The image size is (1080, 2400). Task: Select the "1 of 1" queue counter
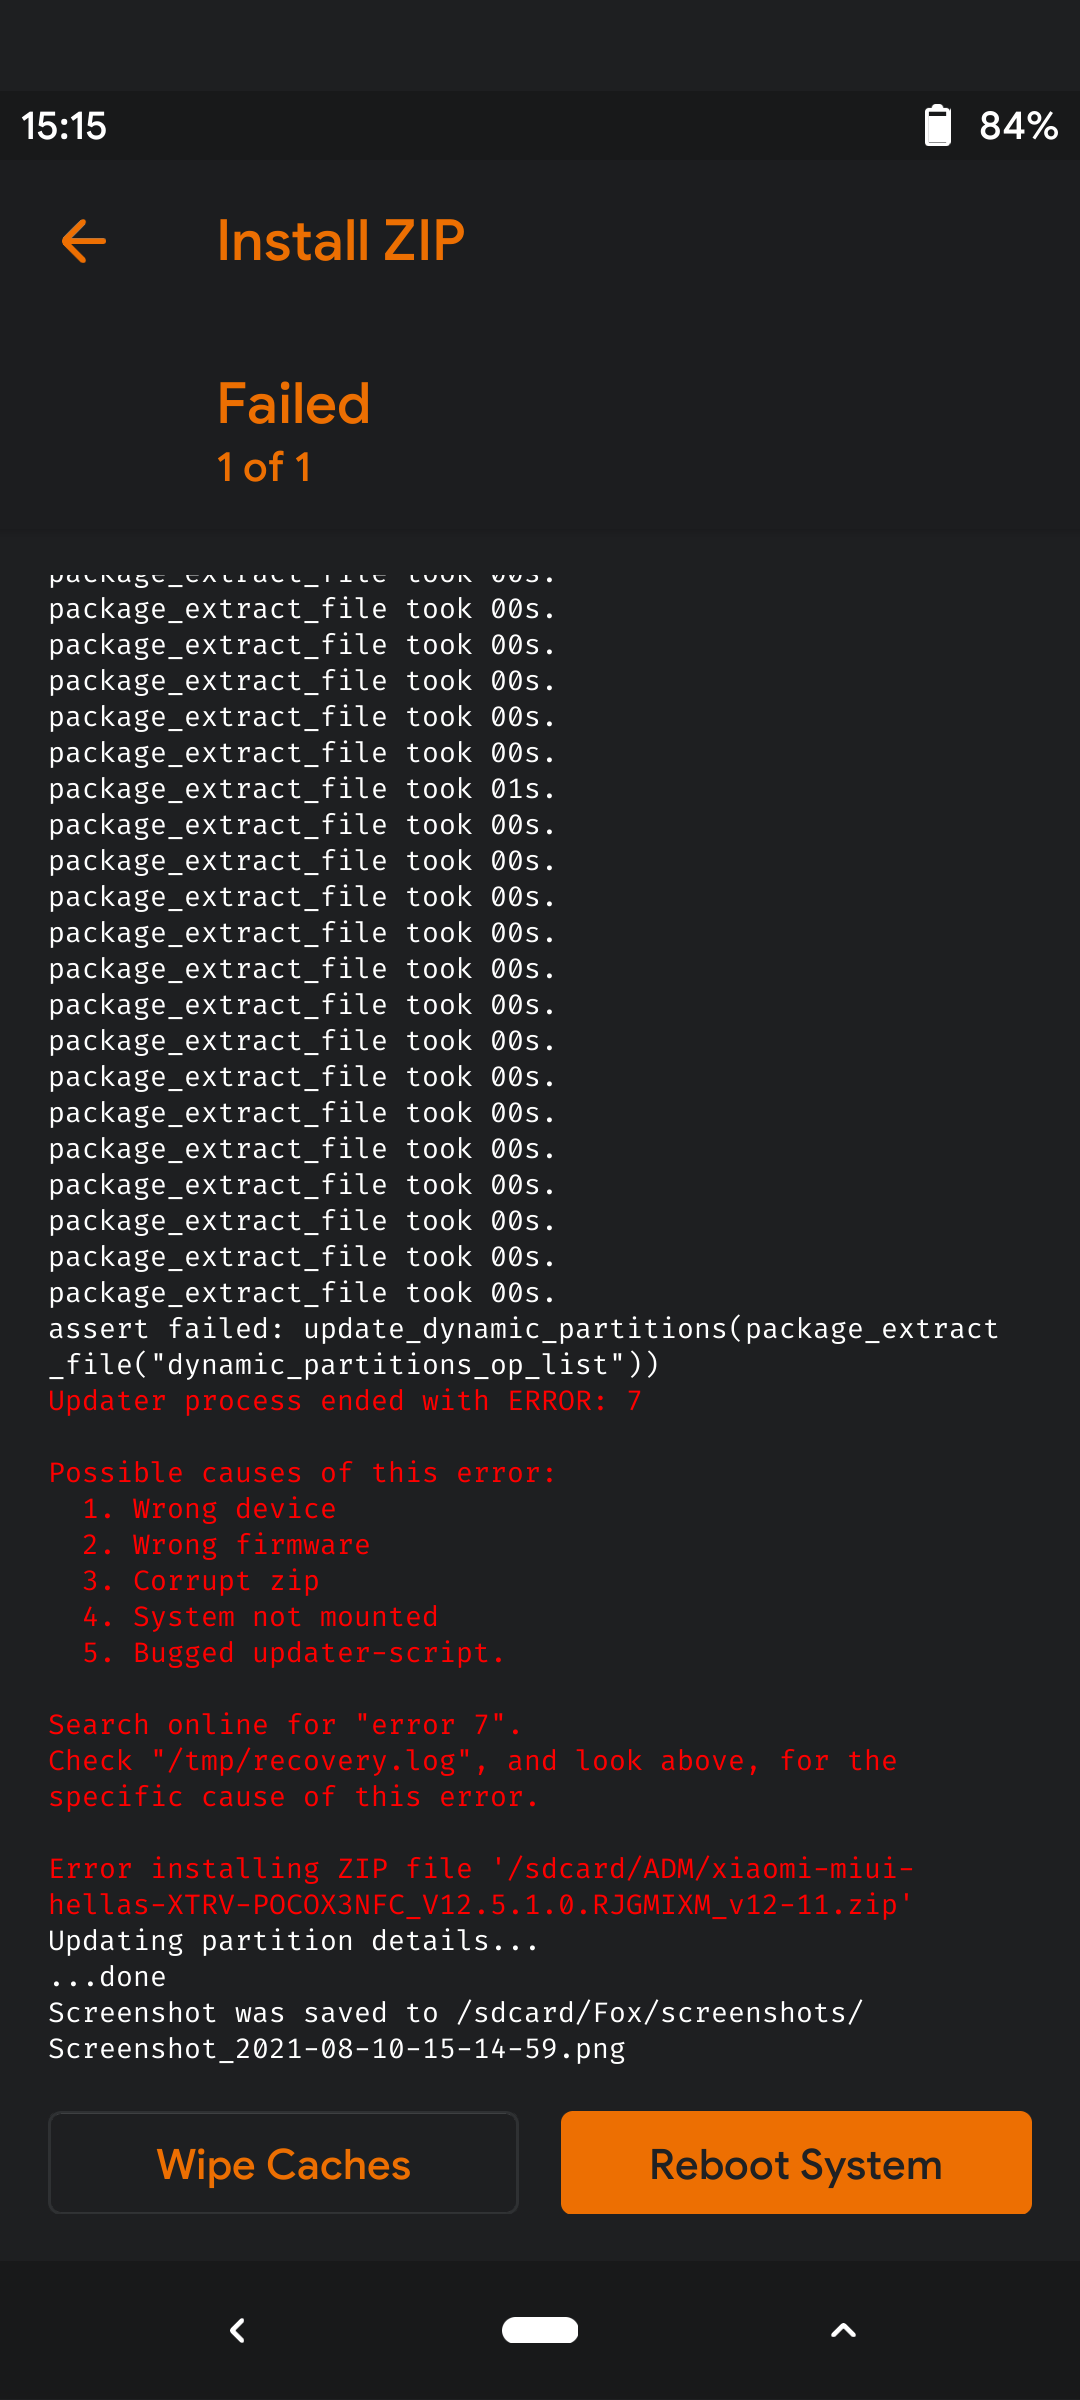[x=264, y=467]
